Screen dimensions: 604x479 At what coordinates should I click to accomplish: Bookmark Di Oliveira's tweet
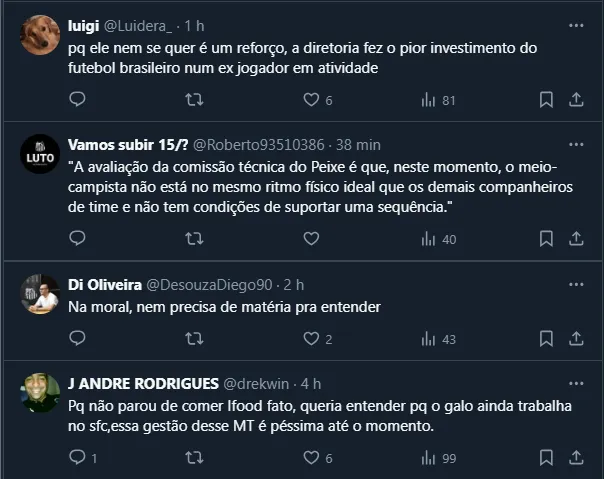point(546,339)
